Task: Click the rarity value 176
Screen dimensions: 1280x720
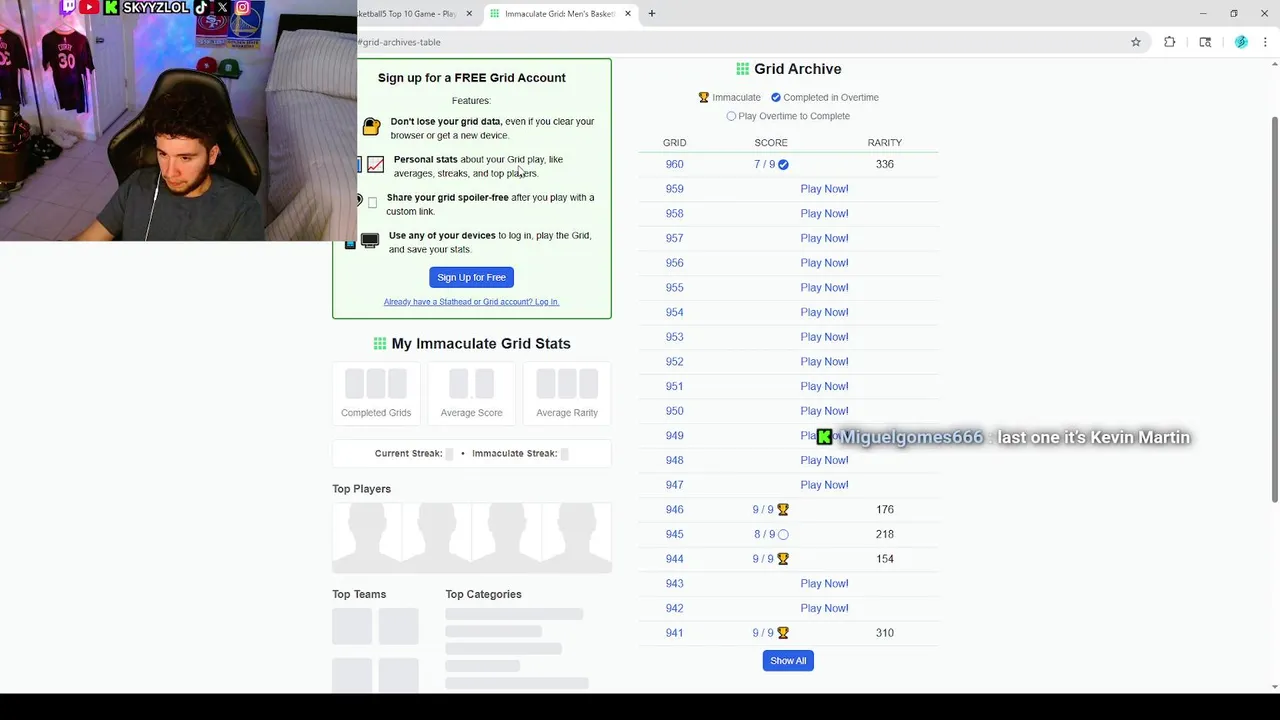Action: [x=885, y=510]
